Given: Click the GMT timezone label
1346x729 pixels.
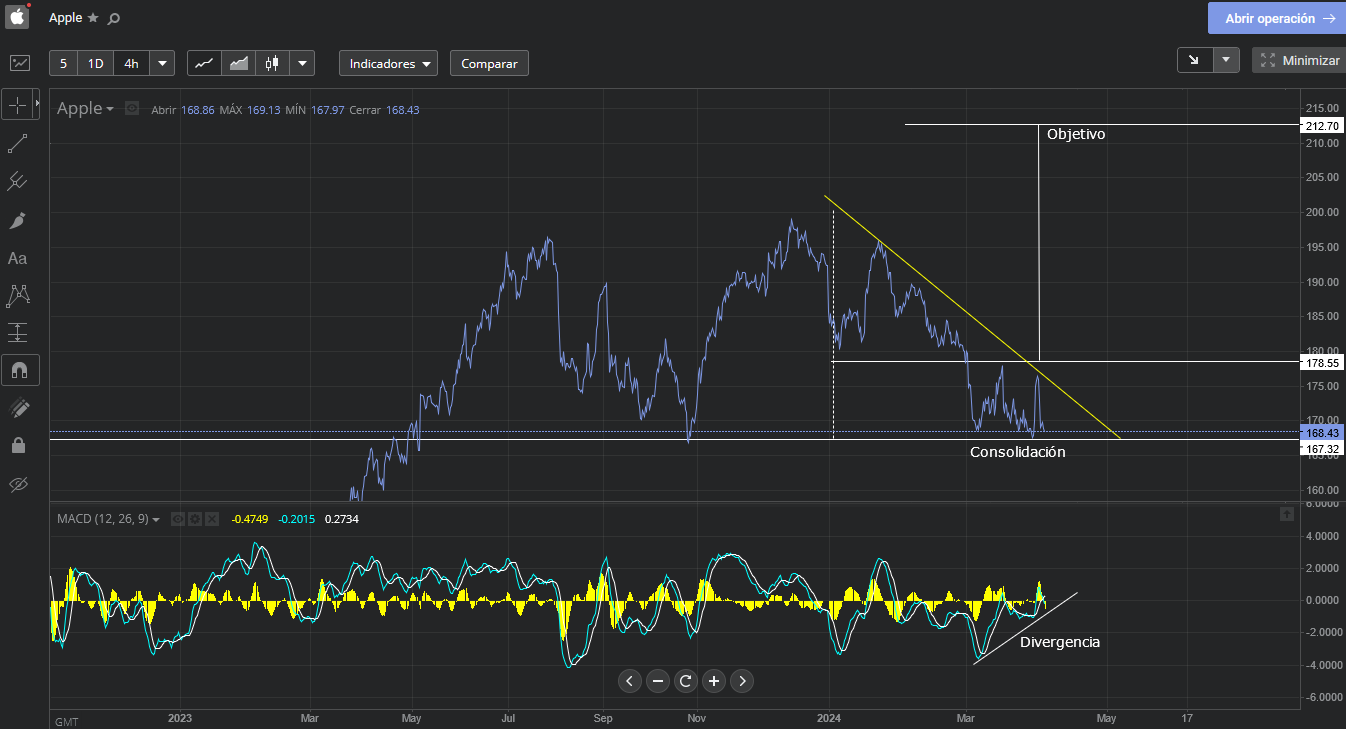Looking at the screenshot, I should click(67, 721).
